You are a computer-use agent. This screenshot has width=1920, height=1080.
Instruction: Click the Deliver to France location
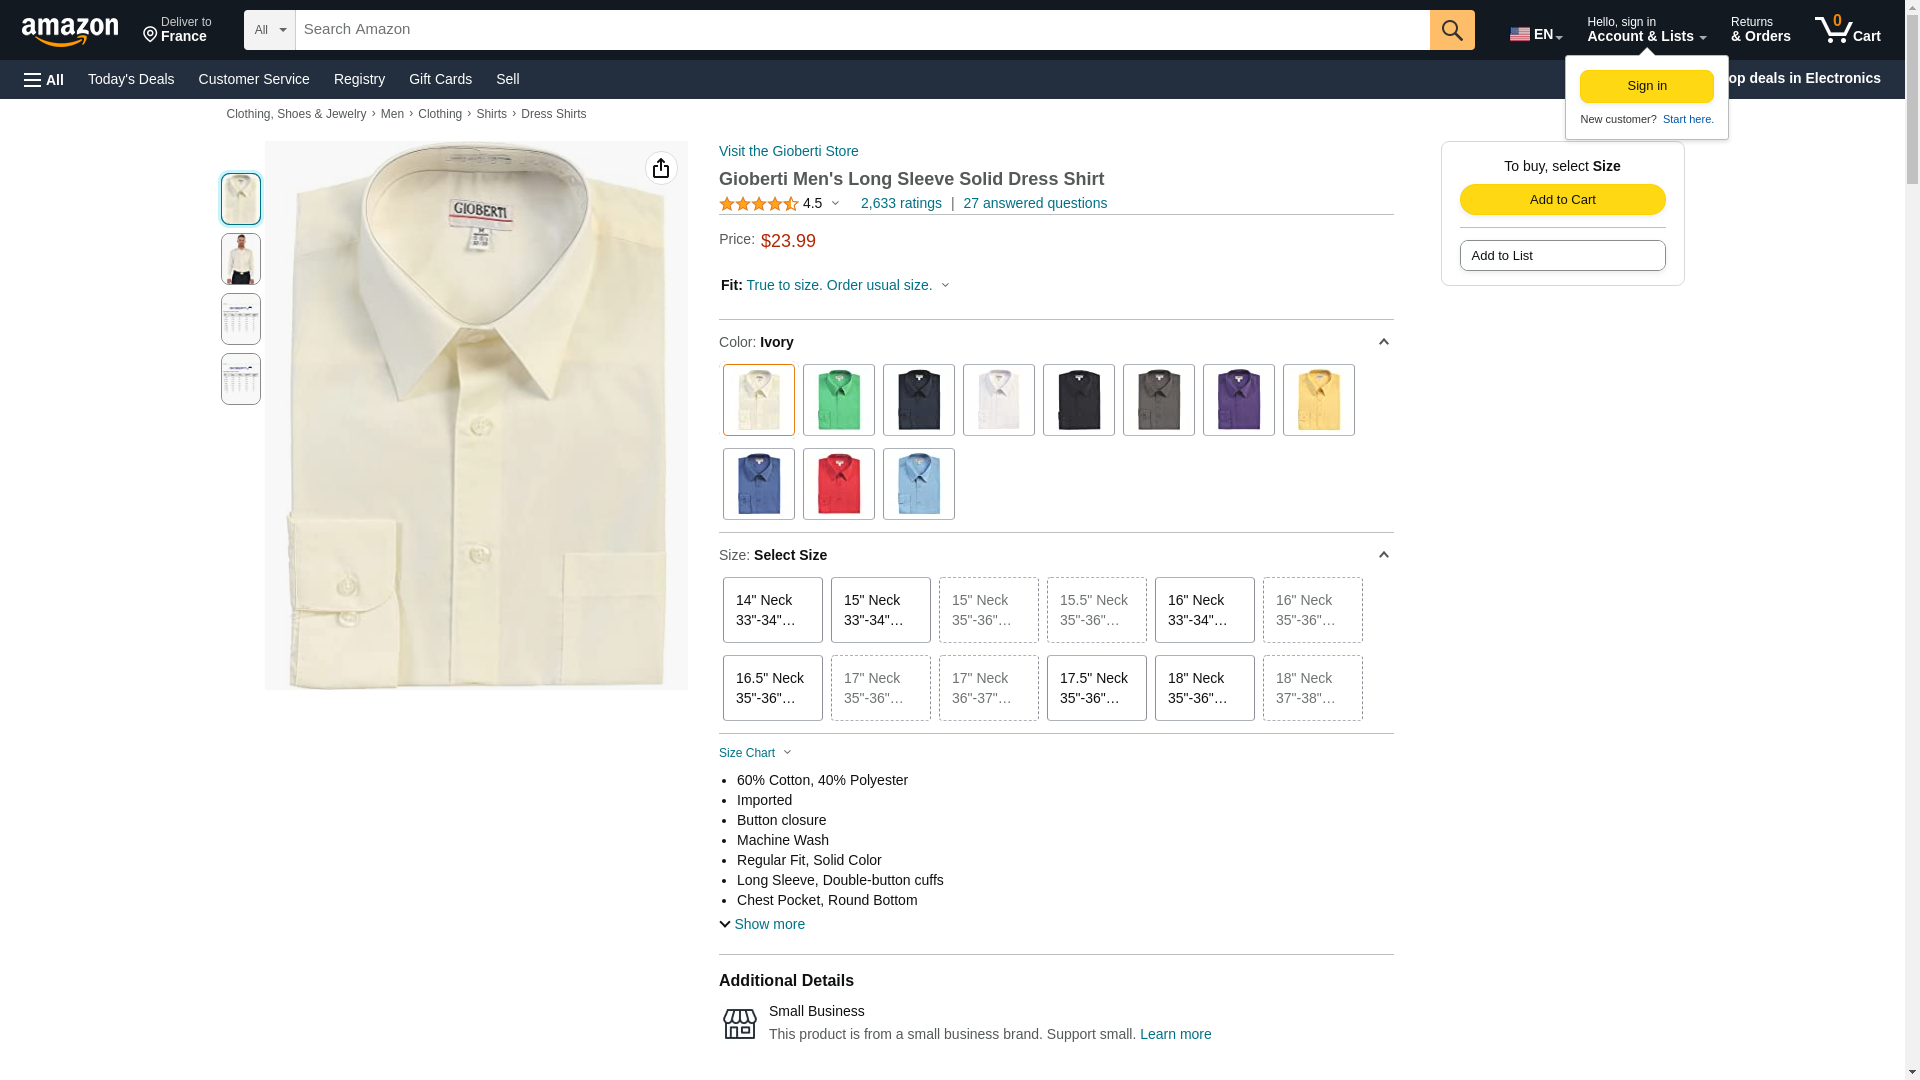coord(177,30)
